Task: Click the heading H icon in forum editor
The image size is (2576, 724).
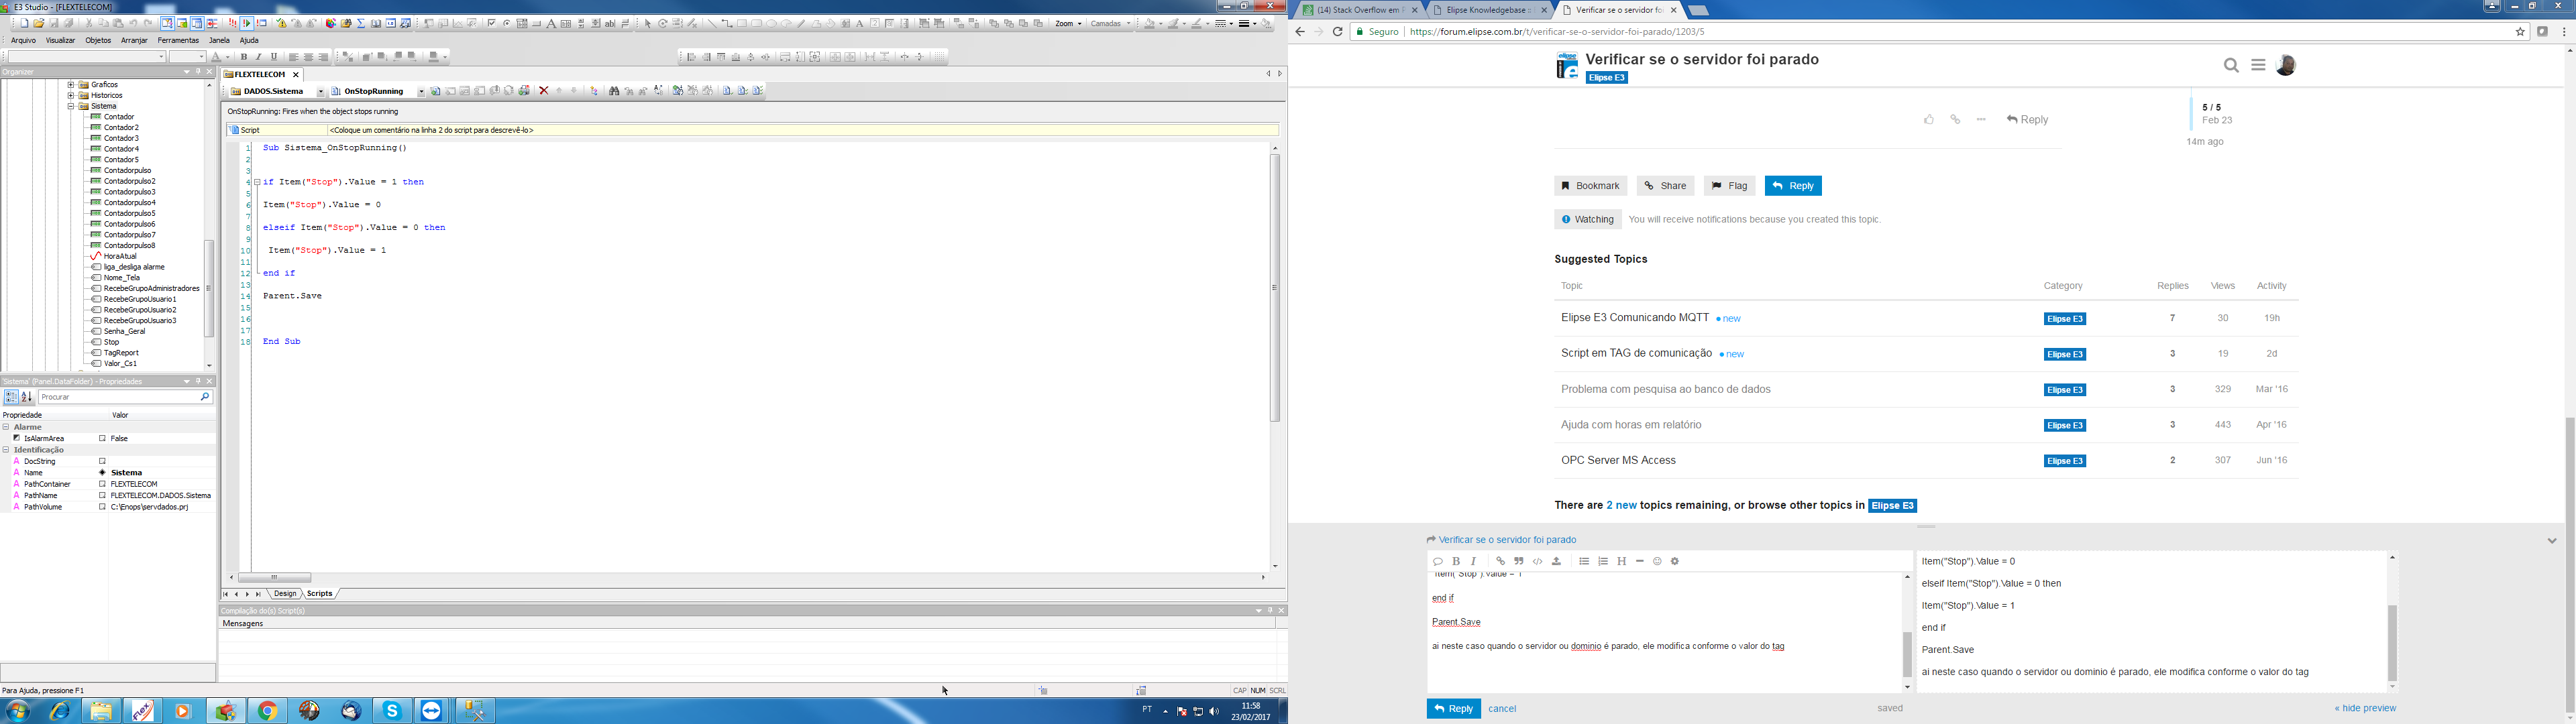Action: (1622, 562)
